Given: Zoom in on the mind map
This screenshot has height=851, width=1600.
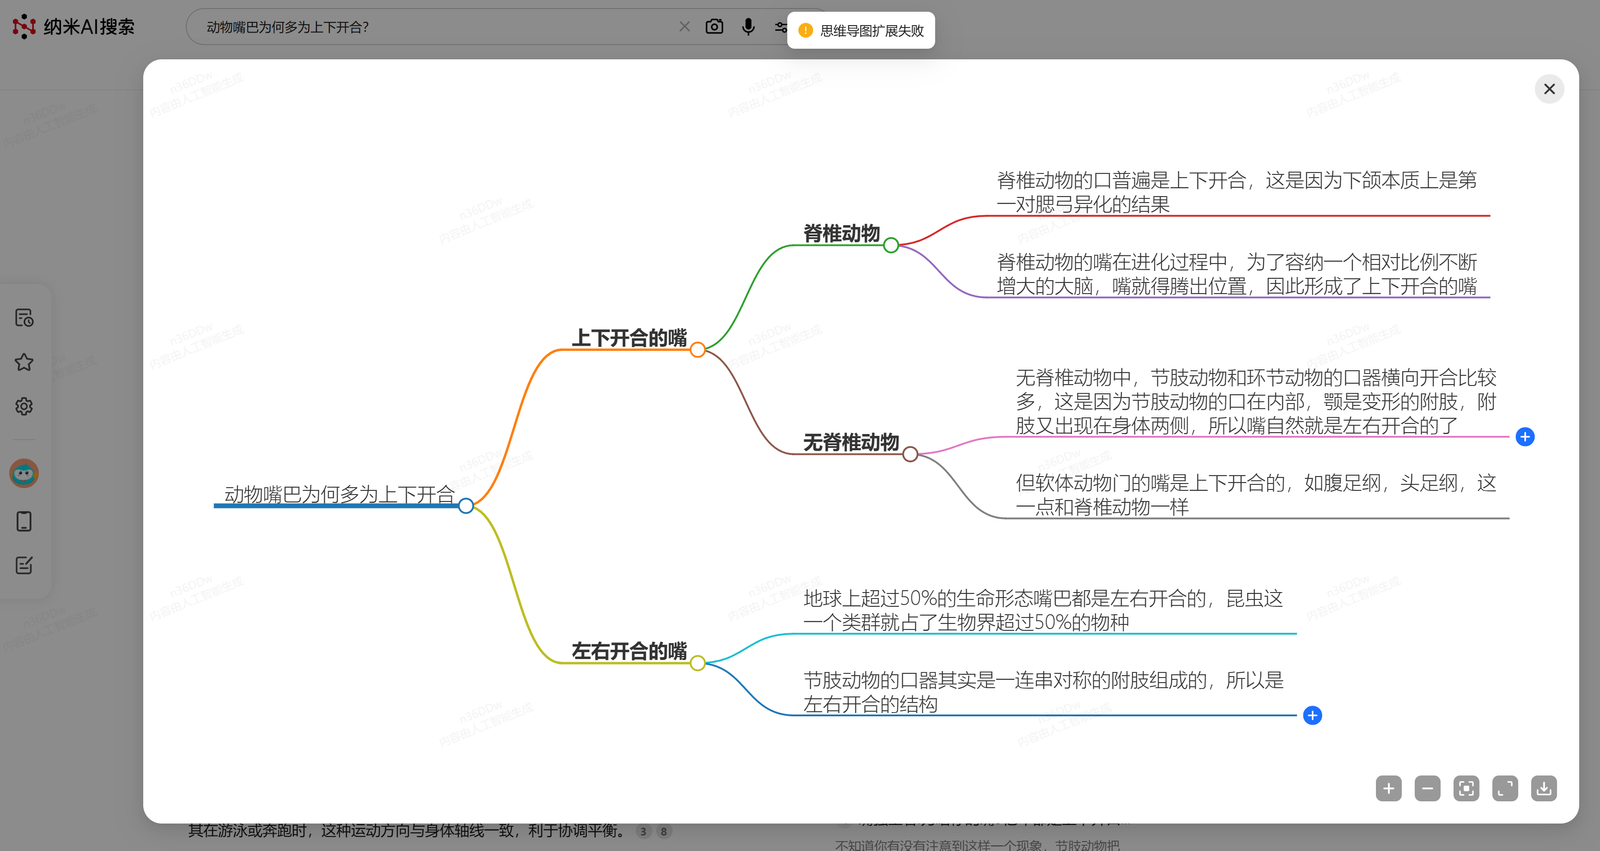Looking at the screenshot, I should (x=1388, y=789).
